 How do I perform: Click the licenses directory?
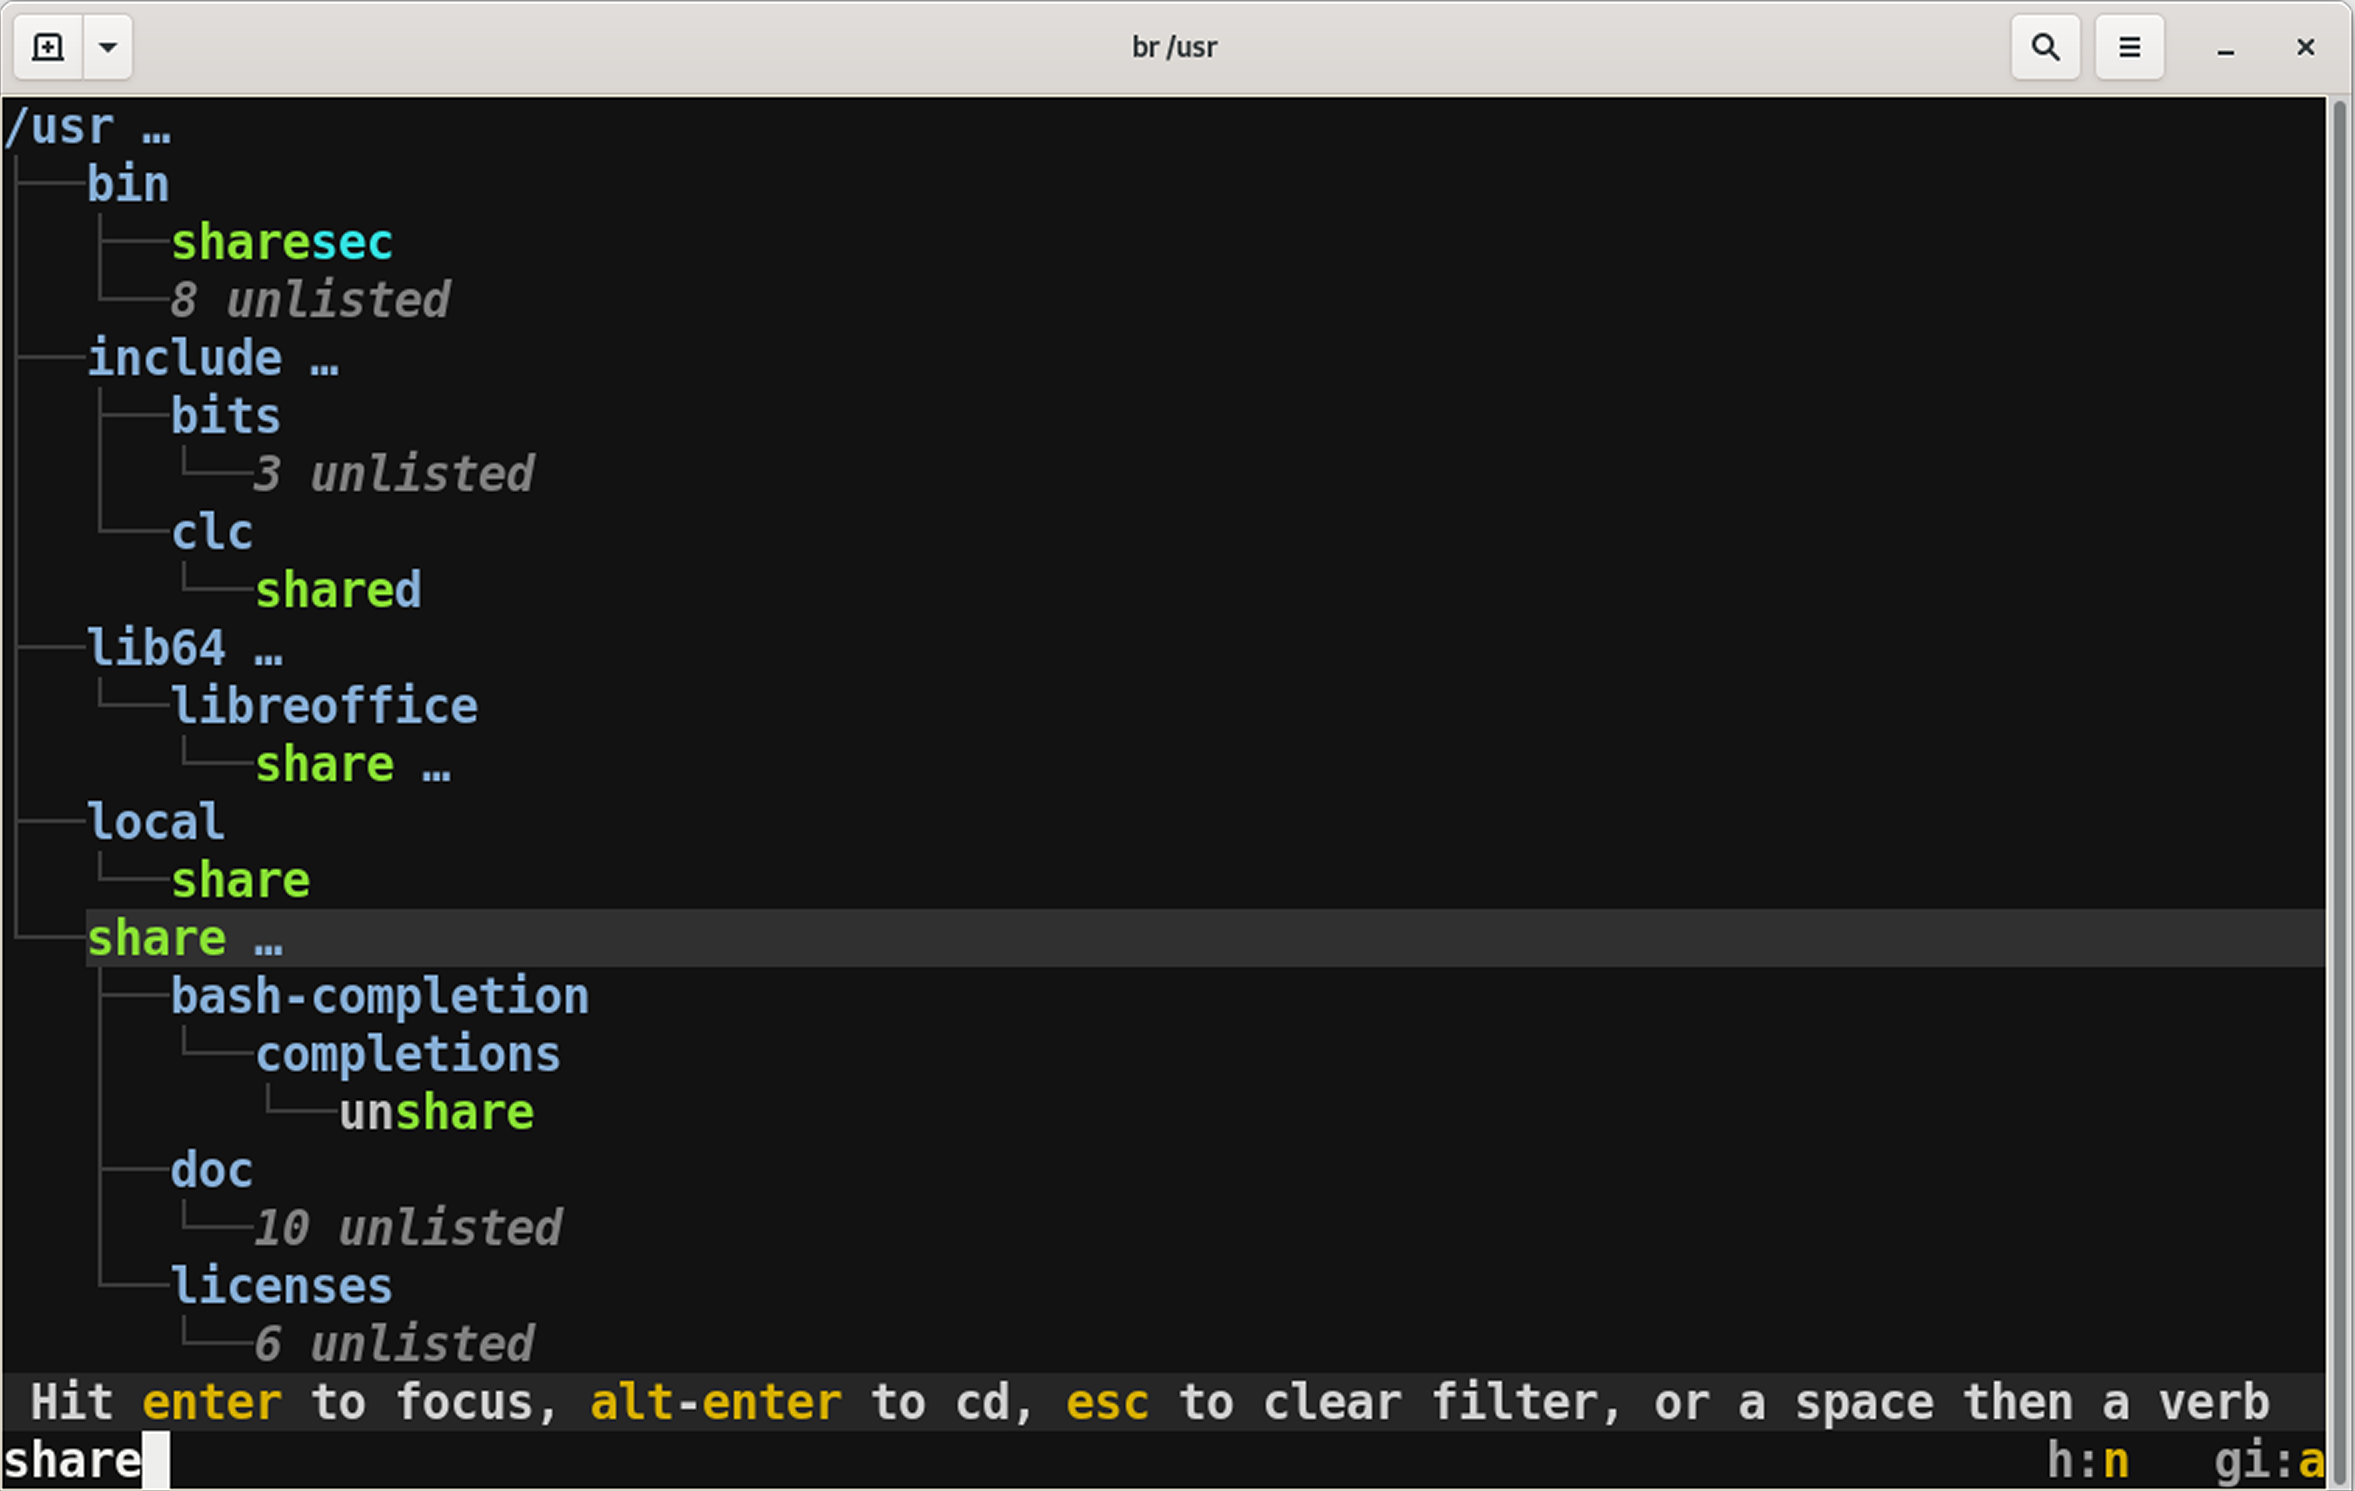click(282, 1287)
